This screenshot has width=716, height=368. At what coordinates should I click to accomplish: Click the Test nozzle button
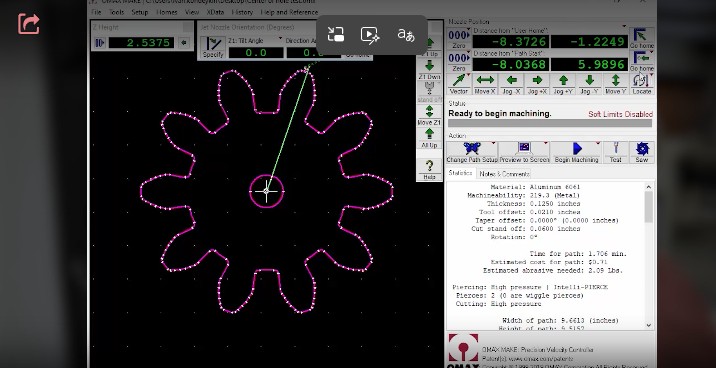tap(616, 152)
